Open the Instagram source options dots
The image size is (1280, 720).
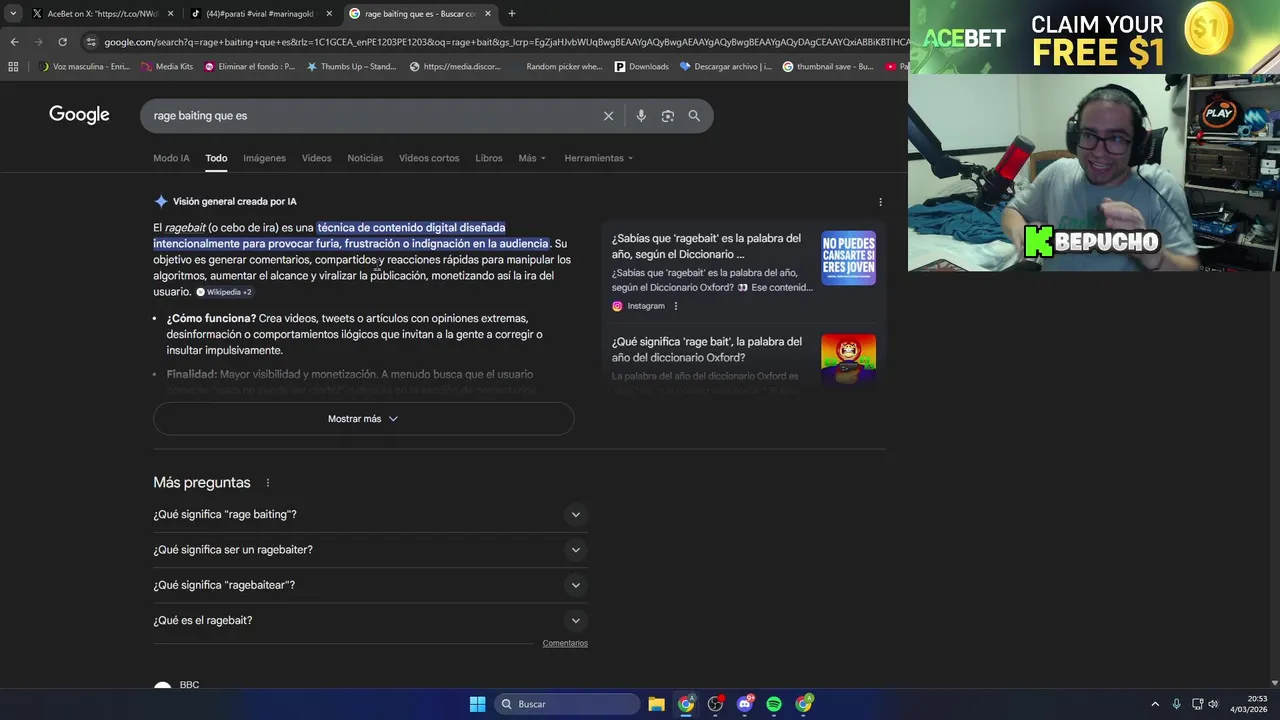(x=675, y=306)
